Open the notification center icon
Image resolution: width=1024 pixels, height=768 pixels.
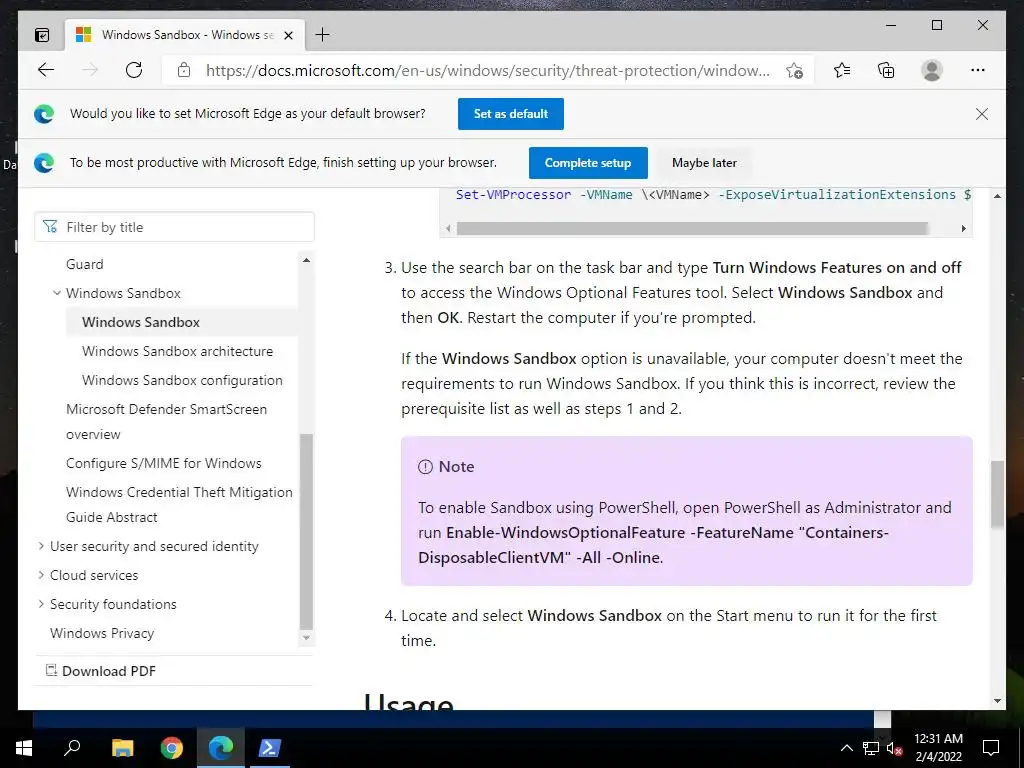pos(991,748)
